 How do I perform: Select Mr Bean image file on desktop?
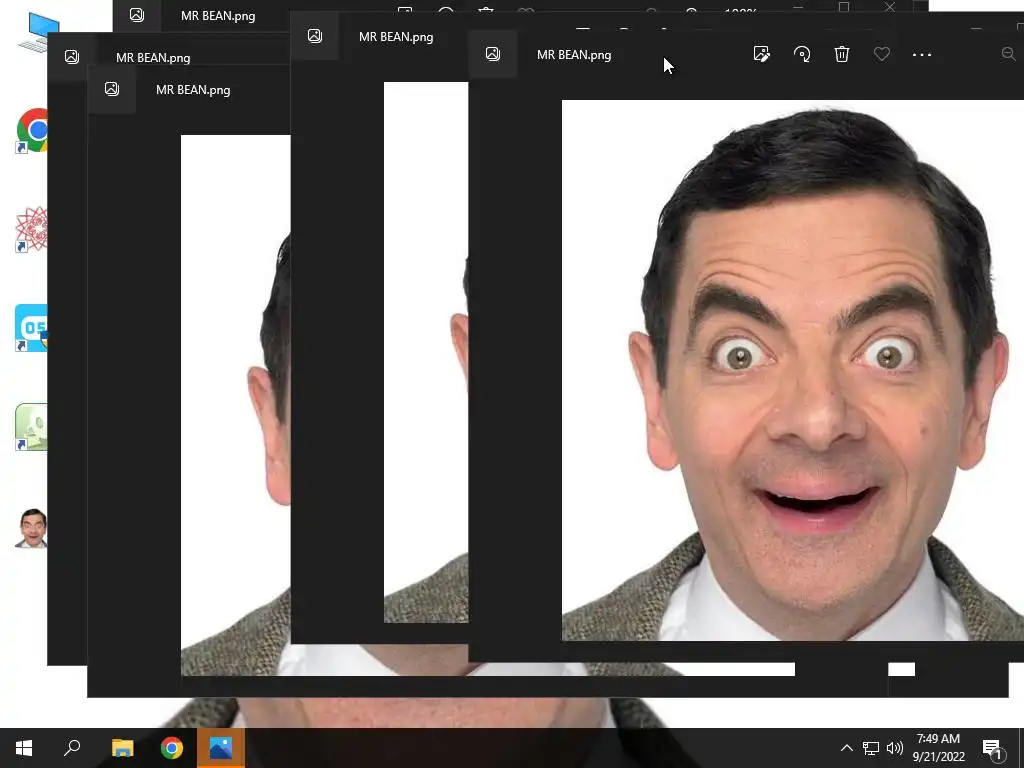(31, 528)
